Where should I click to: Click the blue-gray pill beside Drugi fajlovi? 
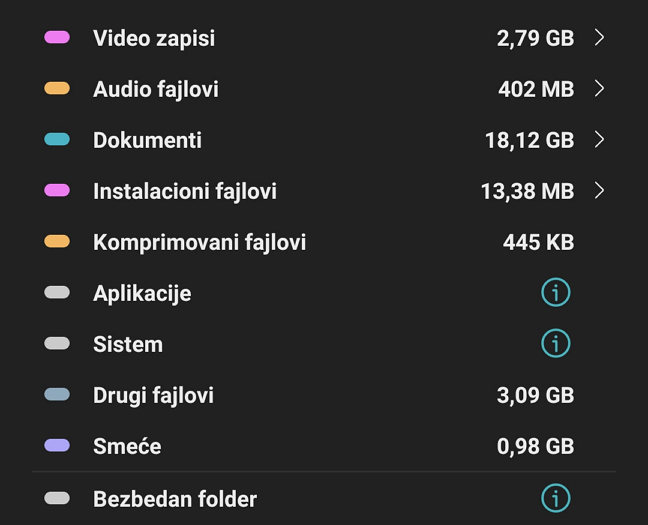57,395
